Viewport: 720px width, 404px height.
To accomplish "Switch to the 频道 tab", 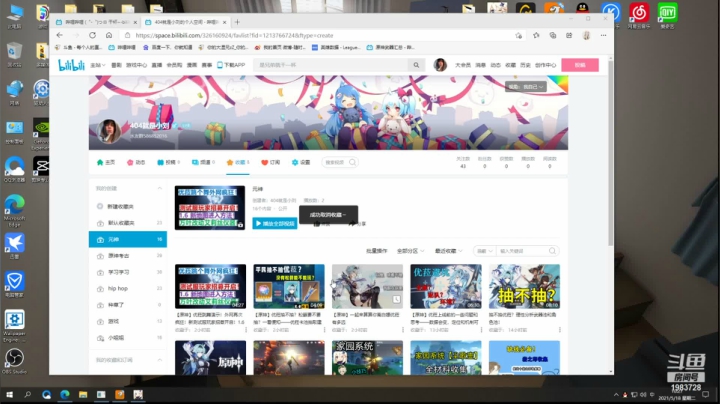I will (x=203, y=163).
